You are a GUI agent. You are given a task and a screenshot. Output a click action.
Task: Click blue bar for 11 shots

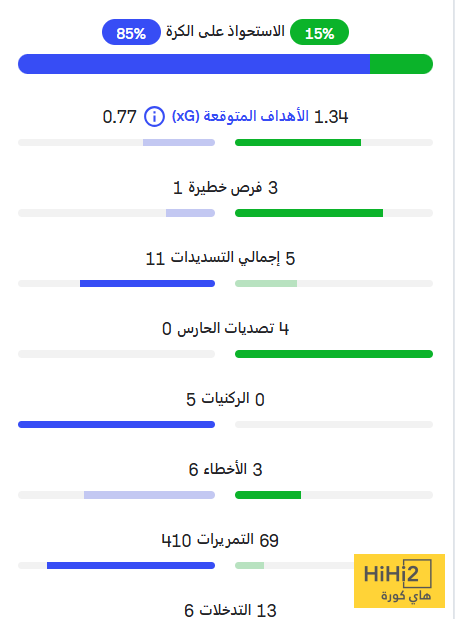[147, 283]
